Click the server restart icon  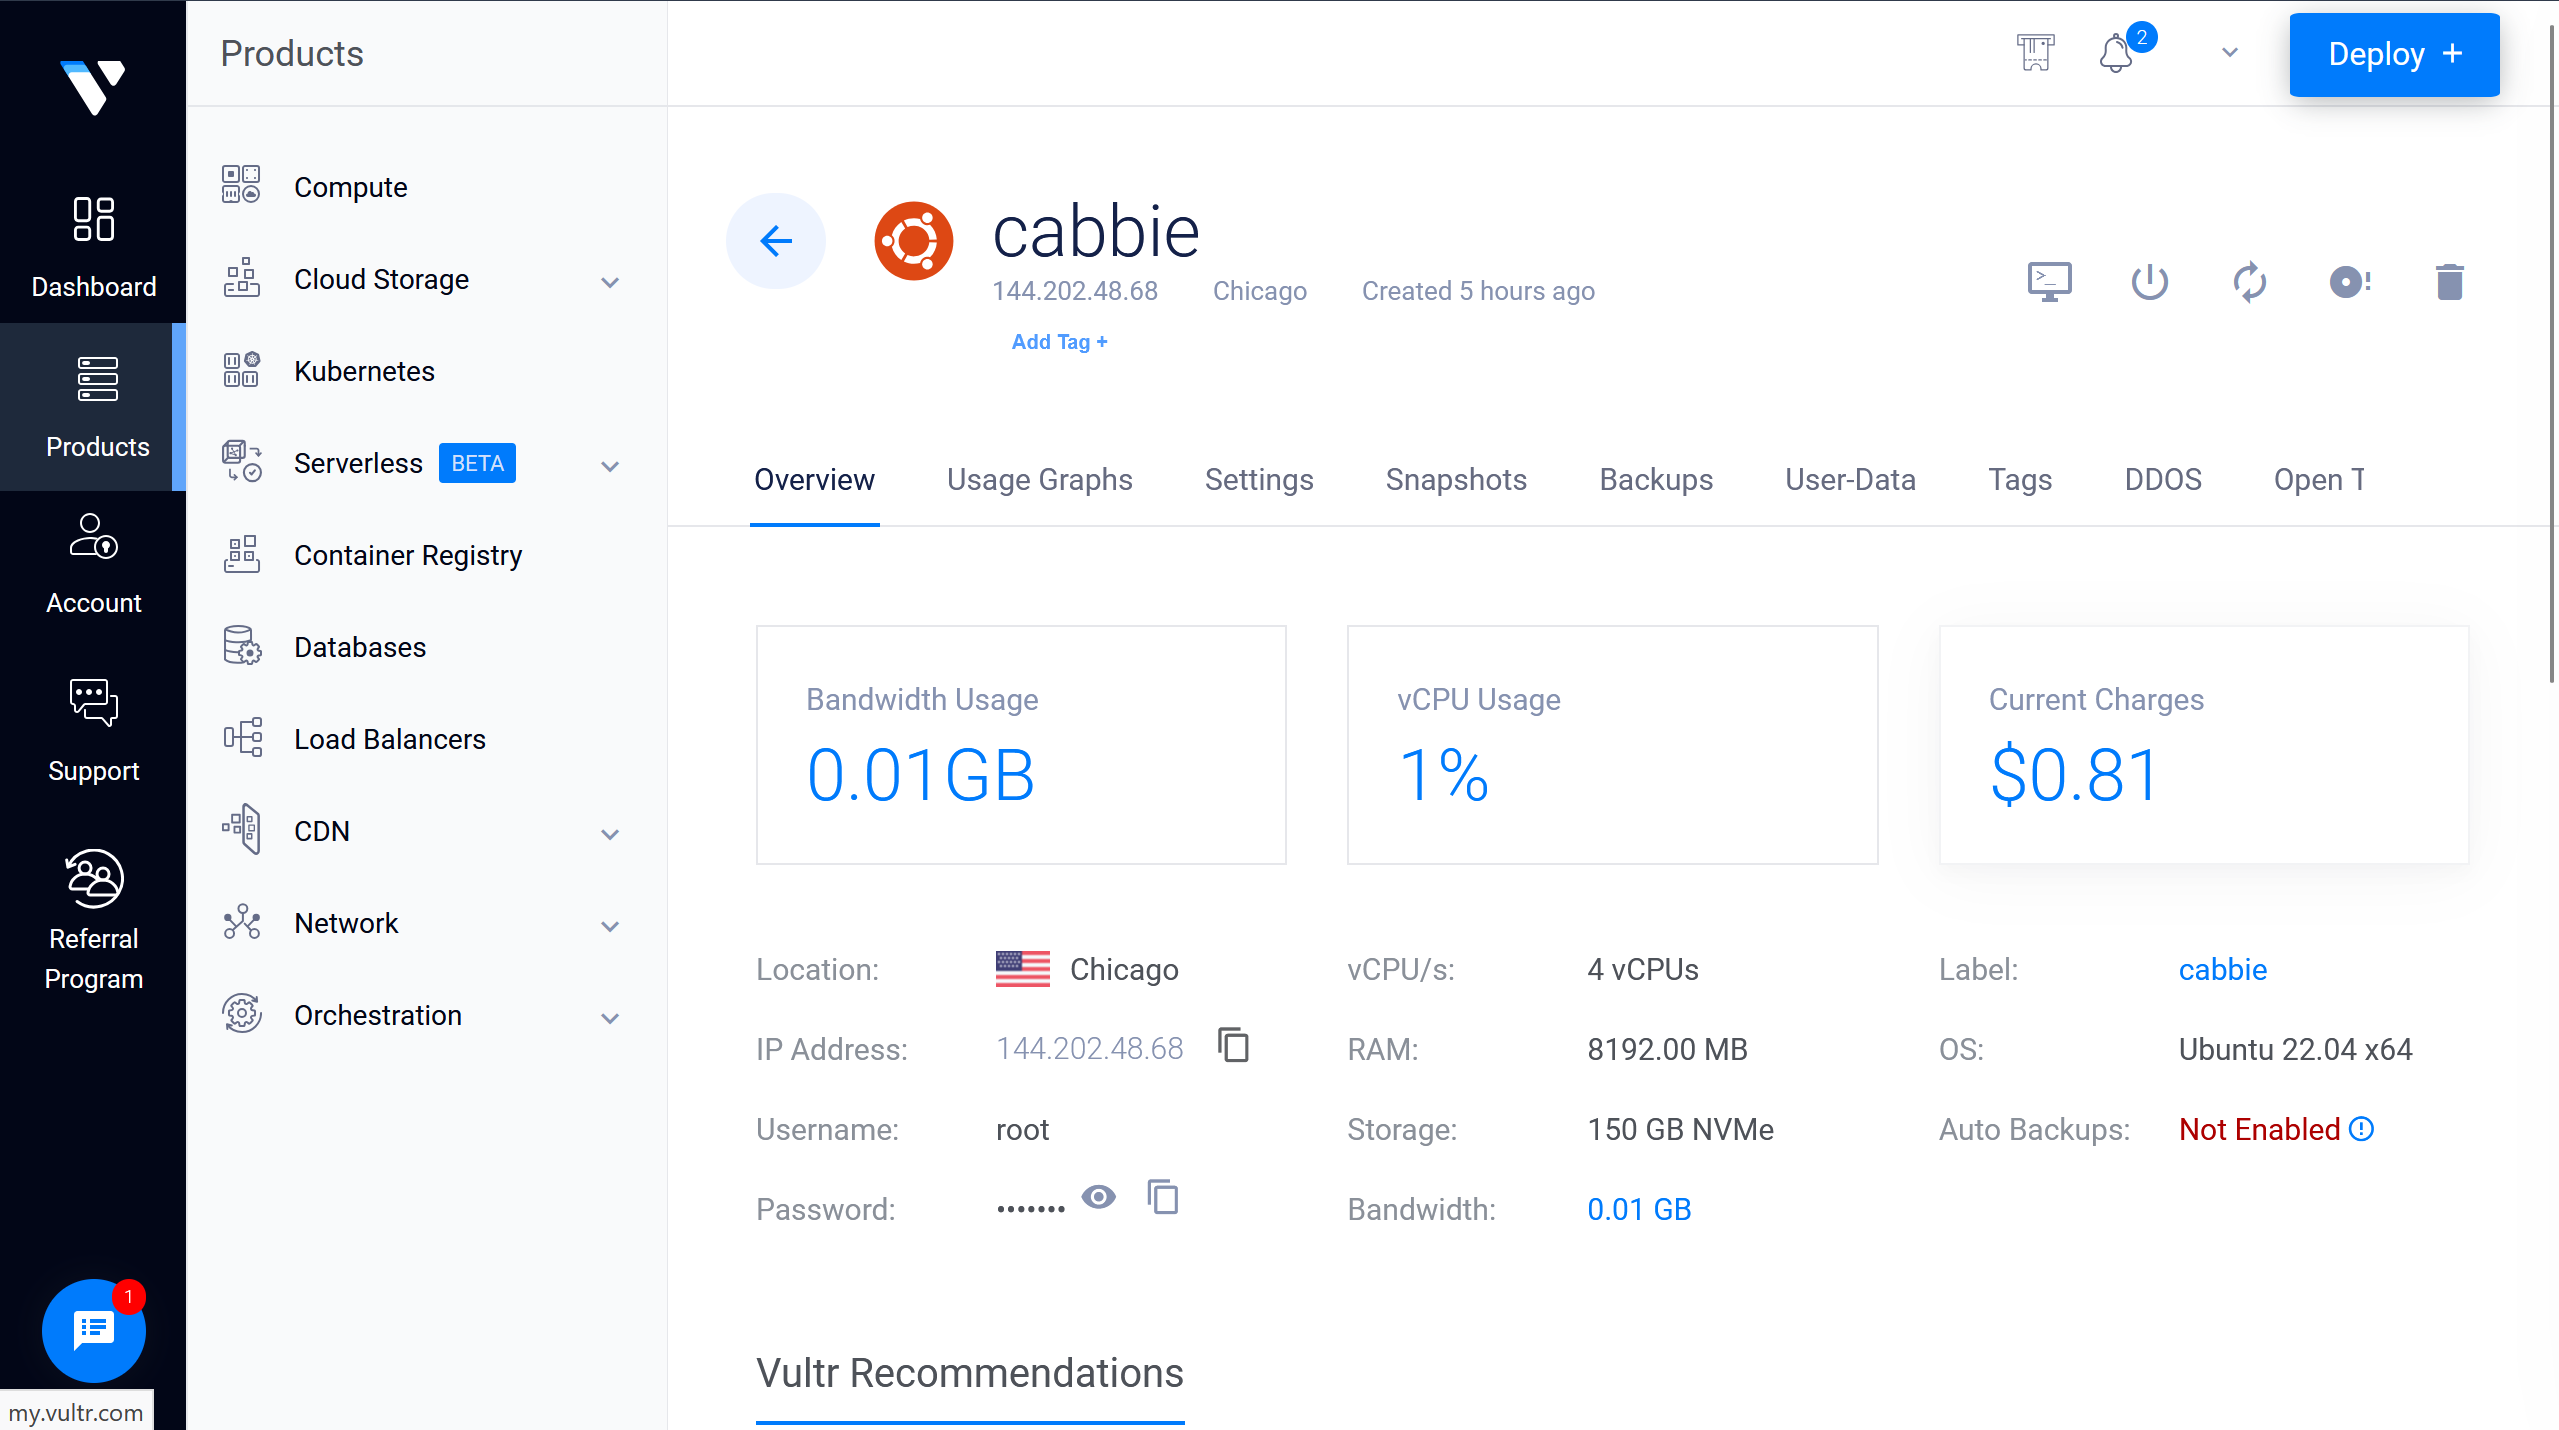2249,282
